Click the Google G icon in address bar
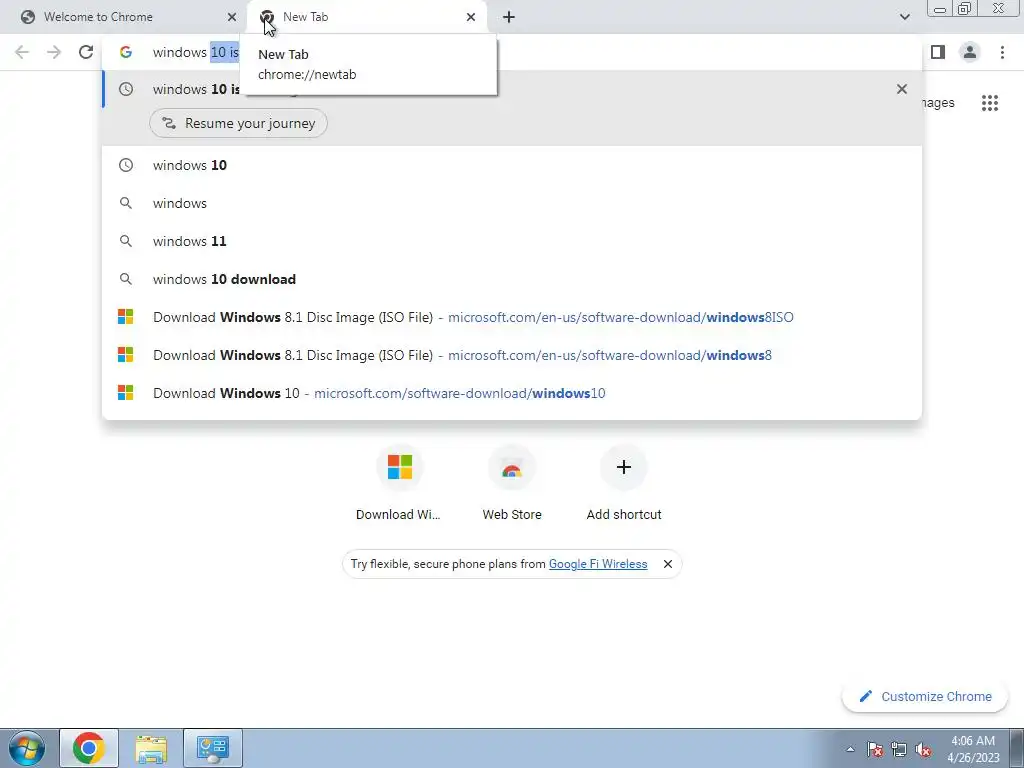 tap(126, 52)
